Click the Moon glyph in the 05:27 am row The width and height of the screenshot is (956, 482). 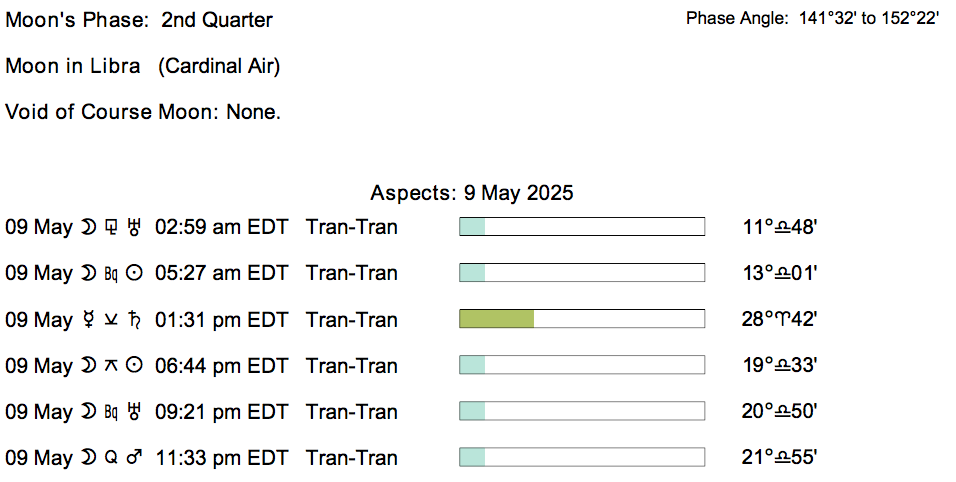[x=89, y=273]
